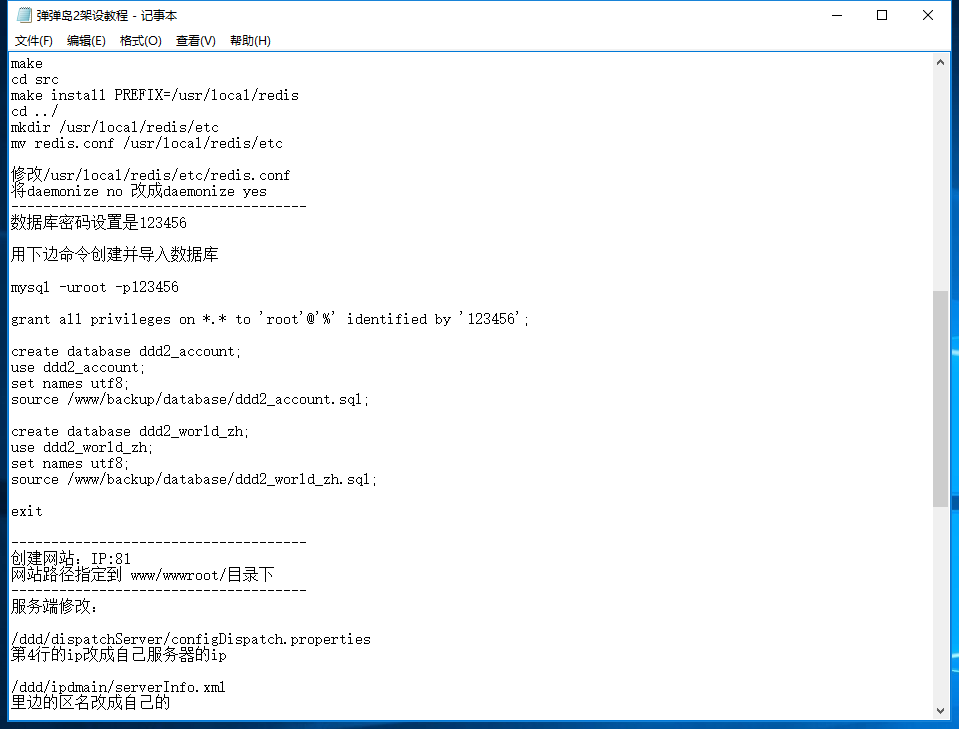The height and width of the screenshot is (729, 959).
Task: Click the line "第4行的ip改成自己服务器的ip"
Action: pos(119,654)
